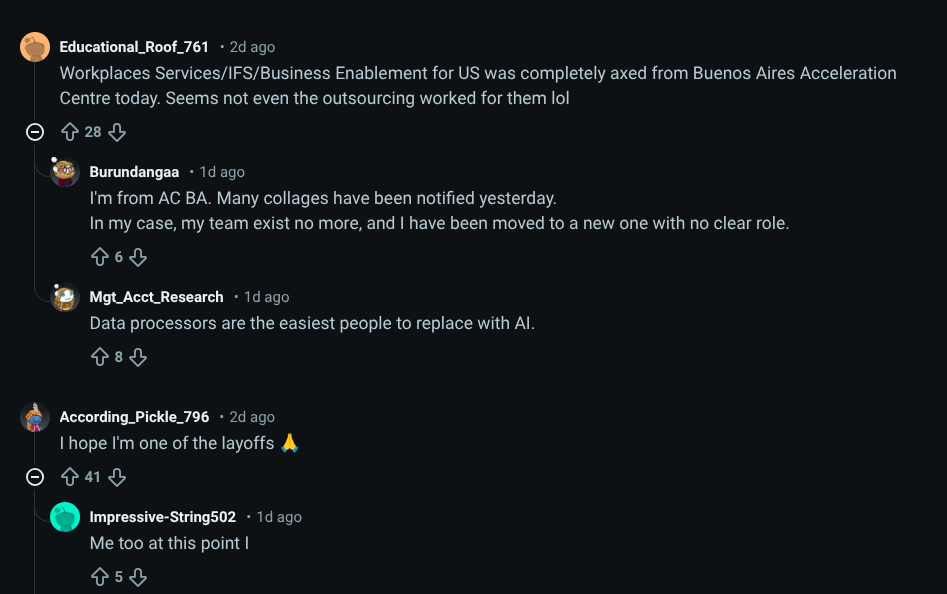Downvote Impressive-String502's reply
The height and width of the screenshot is (594, 947).
[138, 577]
